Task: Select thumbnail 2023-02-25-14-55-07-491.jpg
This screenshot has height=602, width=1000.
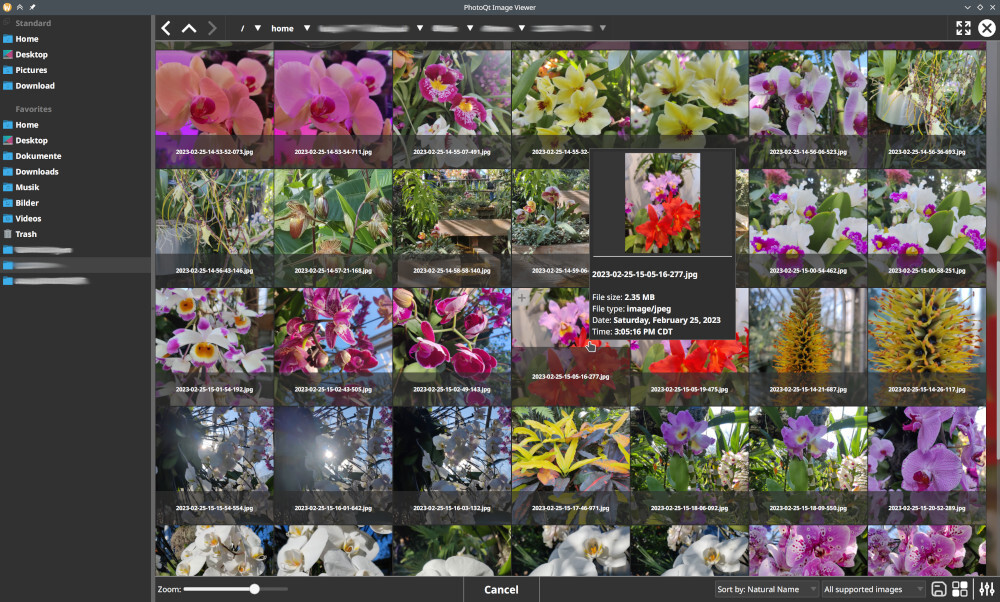Action: pyautogui.click(x=452, y=109)
